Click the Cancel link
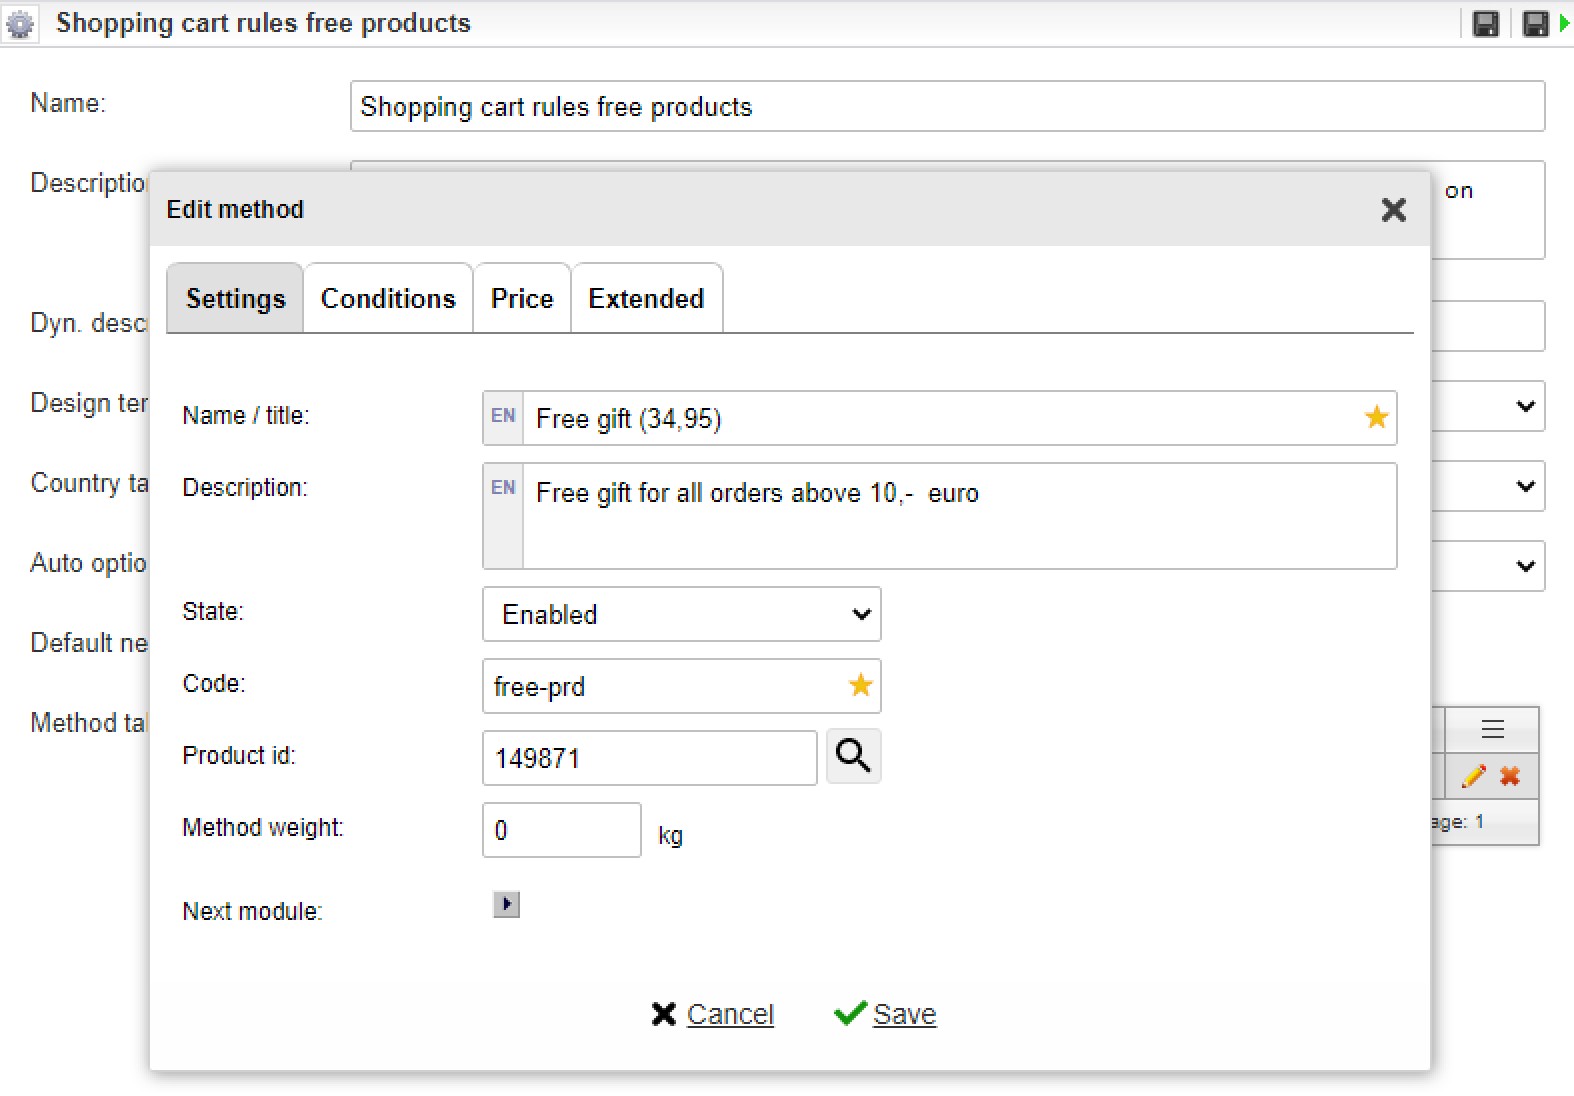Screen dimensions: 1574x1096 pyautogui.click(x=729, y=1014)
